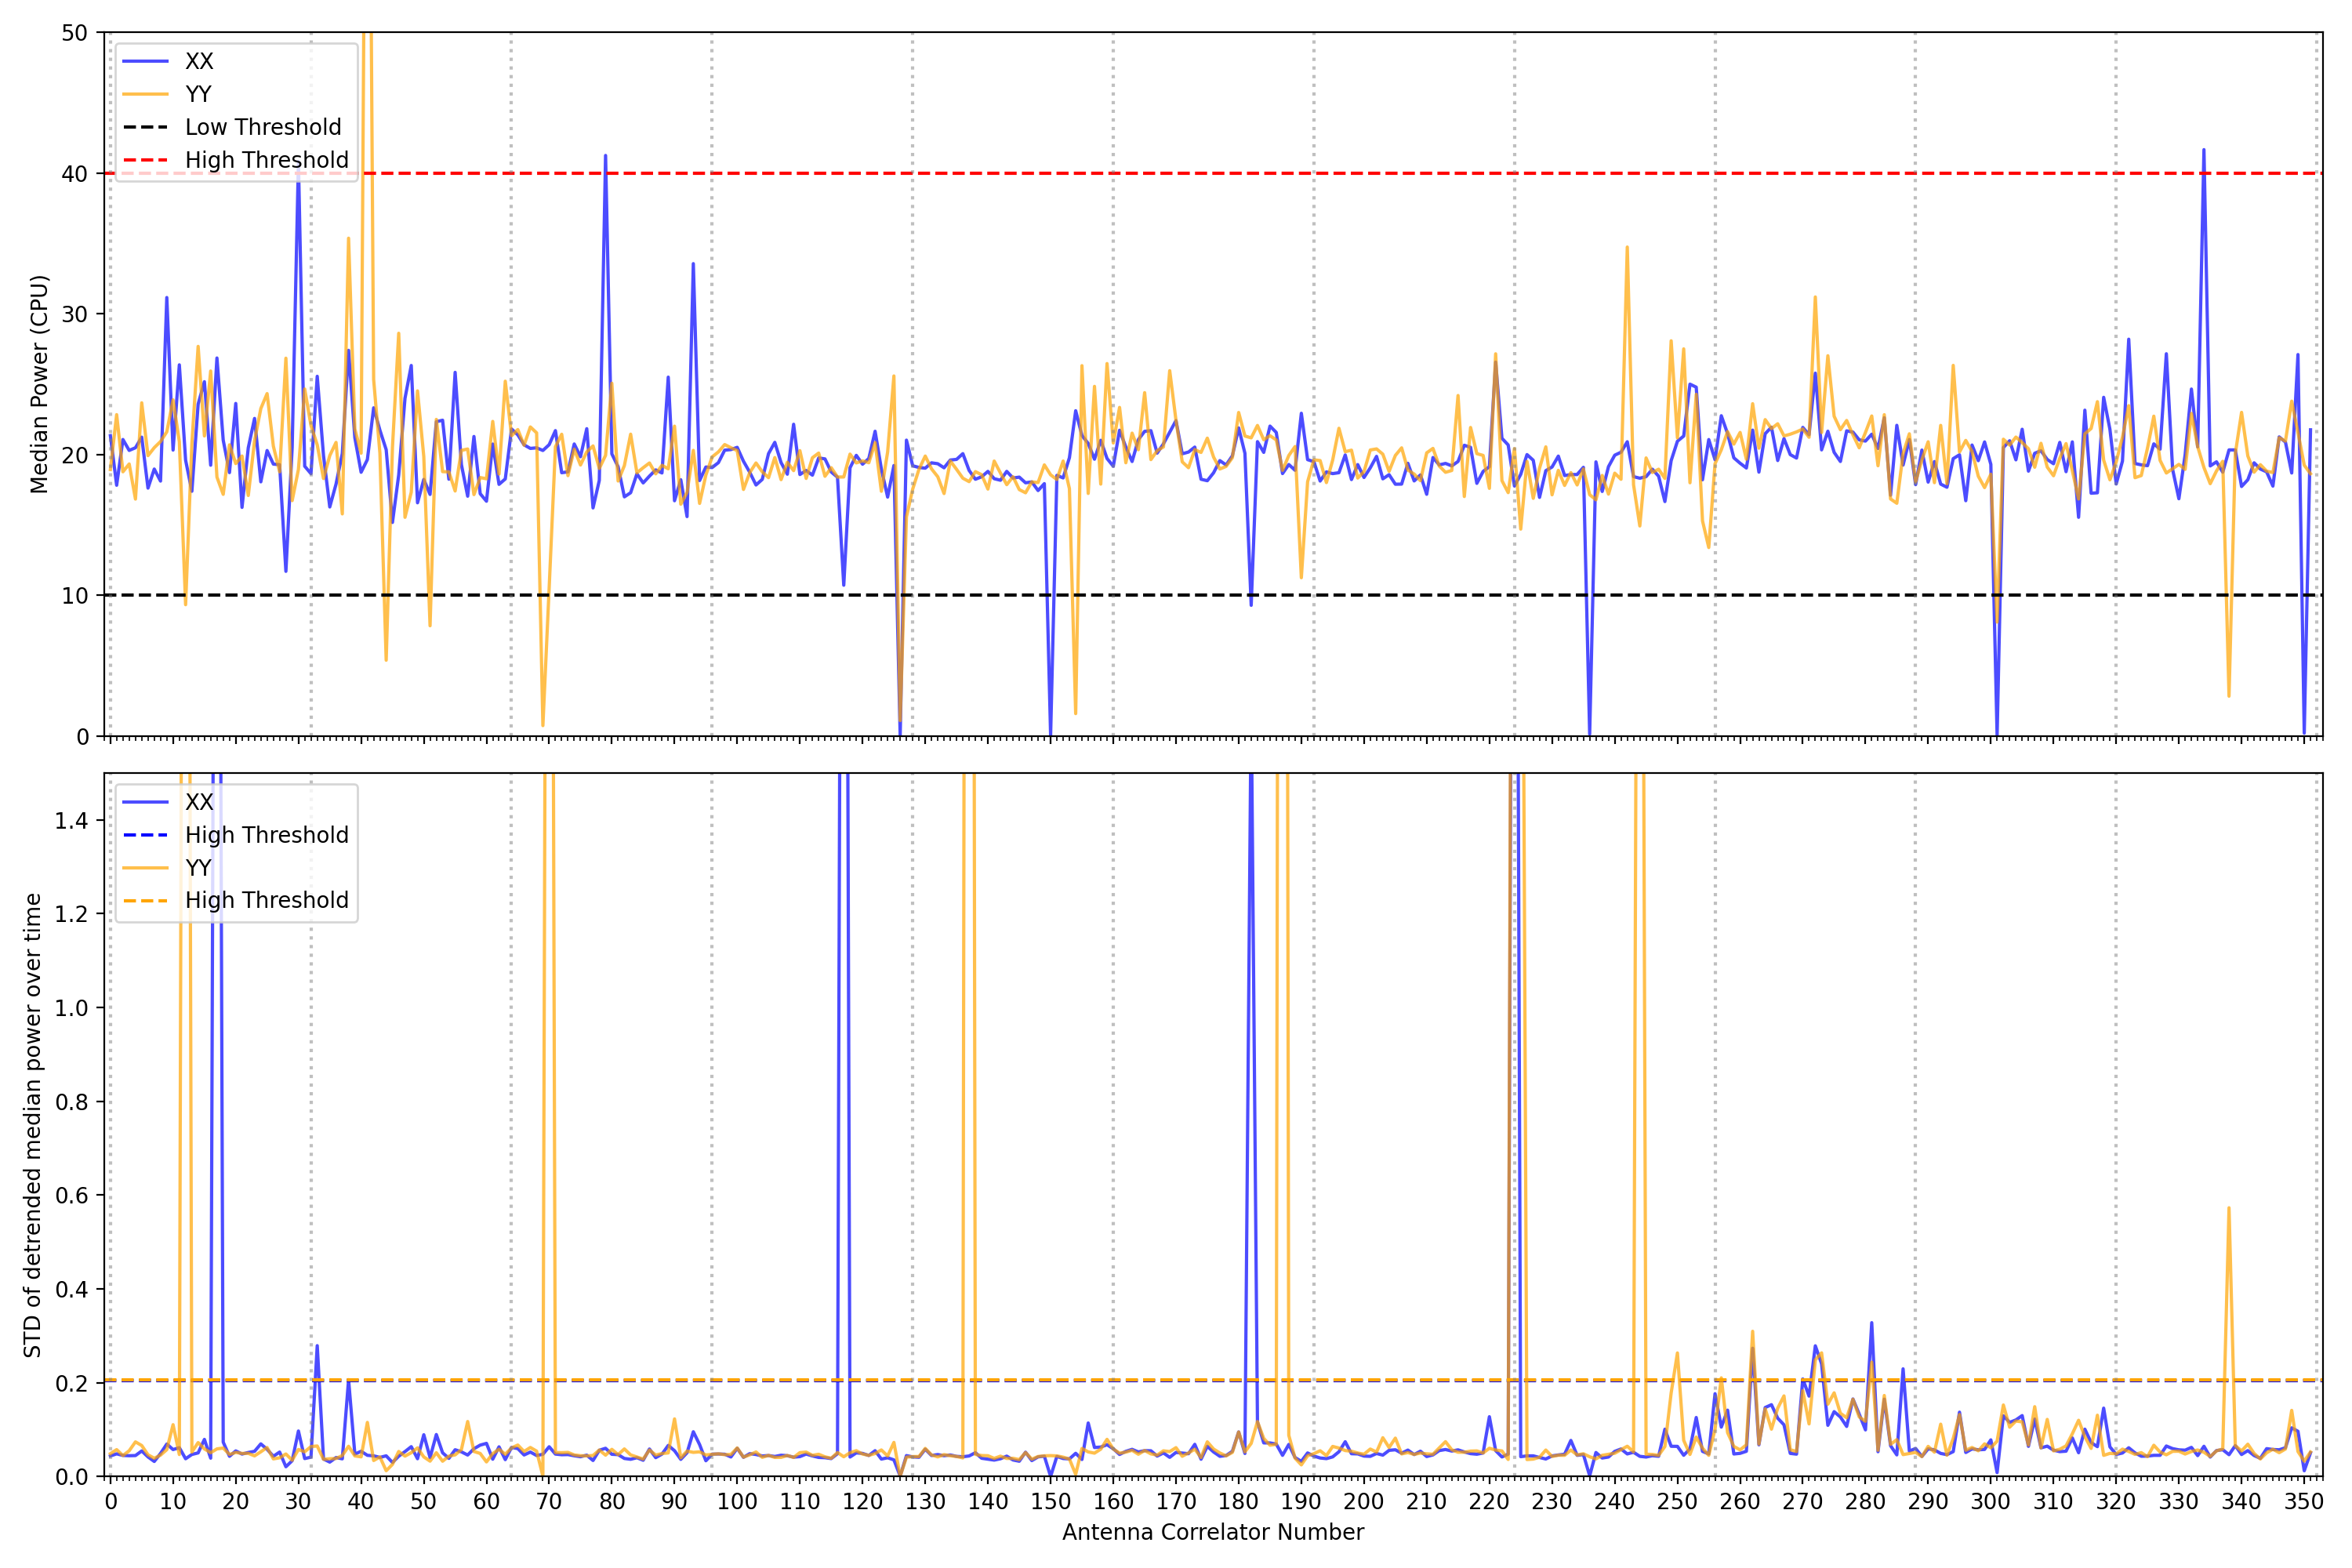Screen dimensions: 2352x1568
Task: Click the orange dashed High Threshold legend entry
Action: coord(266,900)
